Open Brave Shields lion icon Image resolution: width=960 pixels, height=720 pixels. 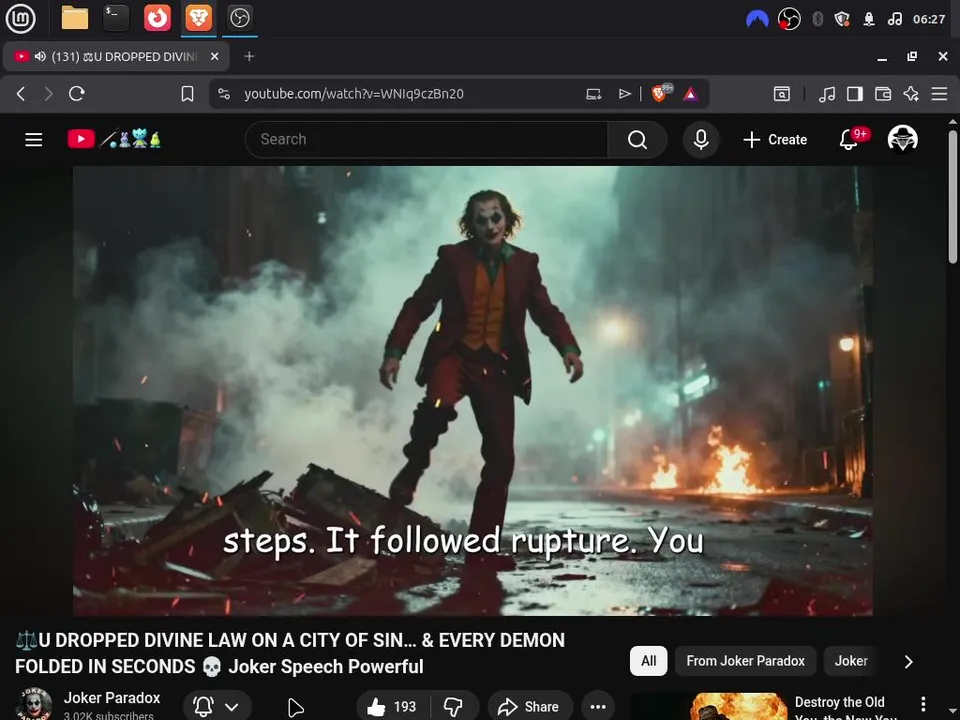[x=660, y=94]
